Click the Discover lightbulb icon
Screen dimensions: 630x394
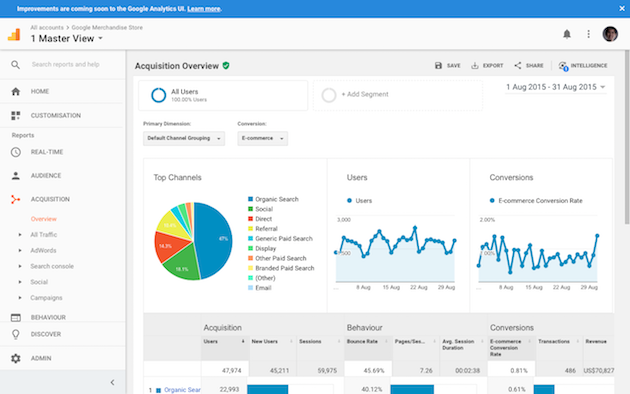click(x=16, y=334)
